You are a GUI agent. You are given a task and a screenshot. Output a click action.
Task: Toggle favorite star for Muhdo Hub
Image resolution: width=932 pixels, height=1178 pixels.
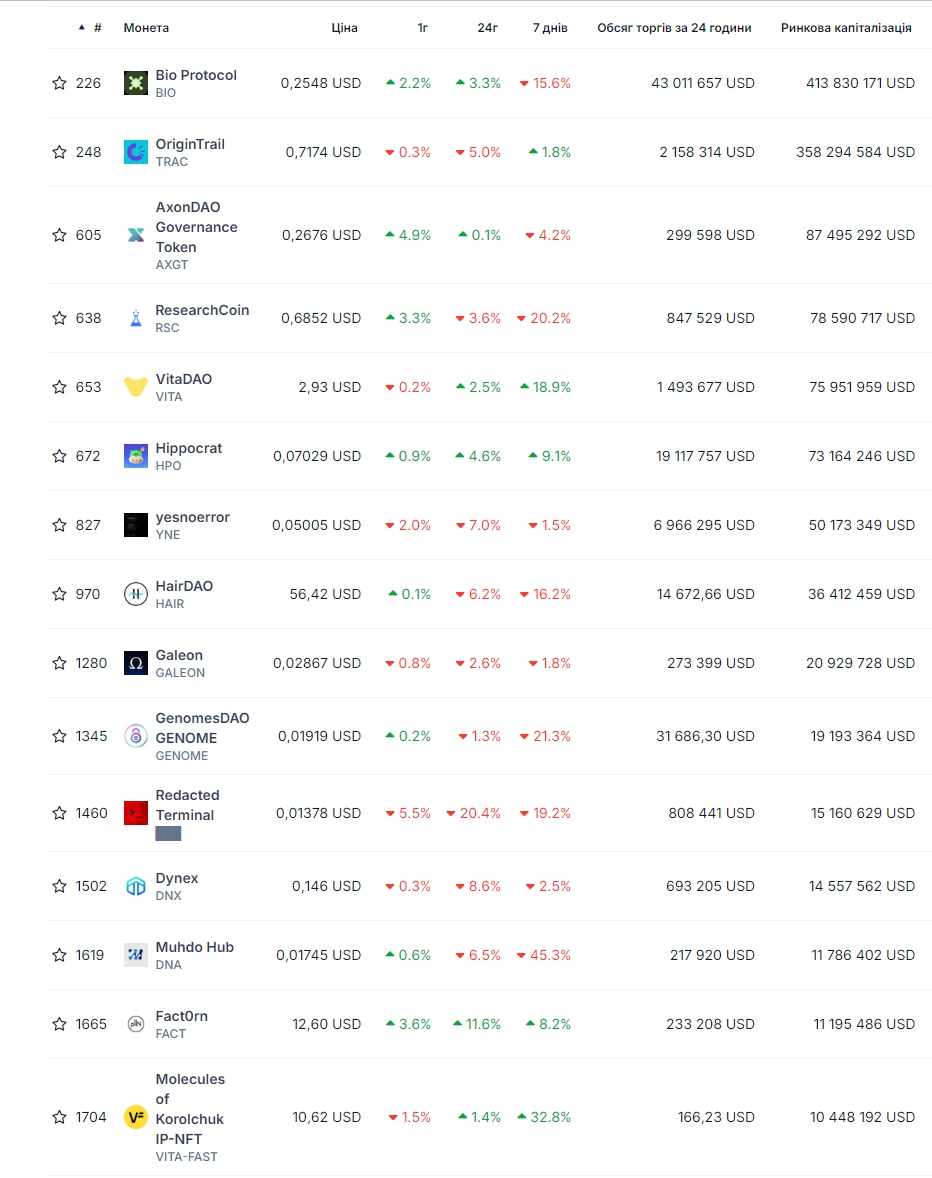click(x=59, y=955)
